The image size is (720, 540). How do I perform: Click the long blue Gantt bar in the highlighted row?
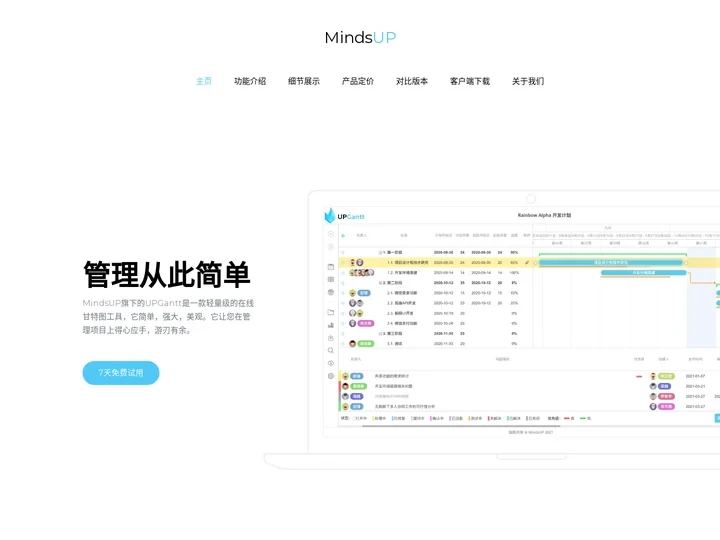(611, 263)
